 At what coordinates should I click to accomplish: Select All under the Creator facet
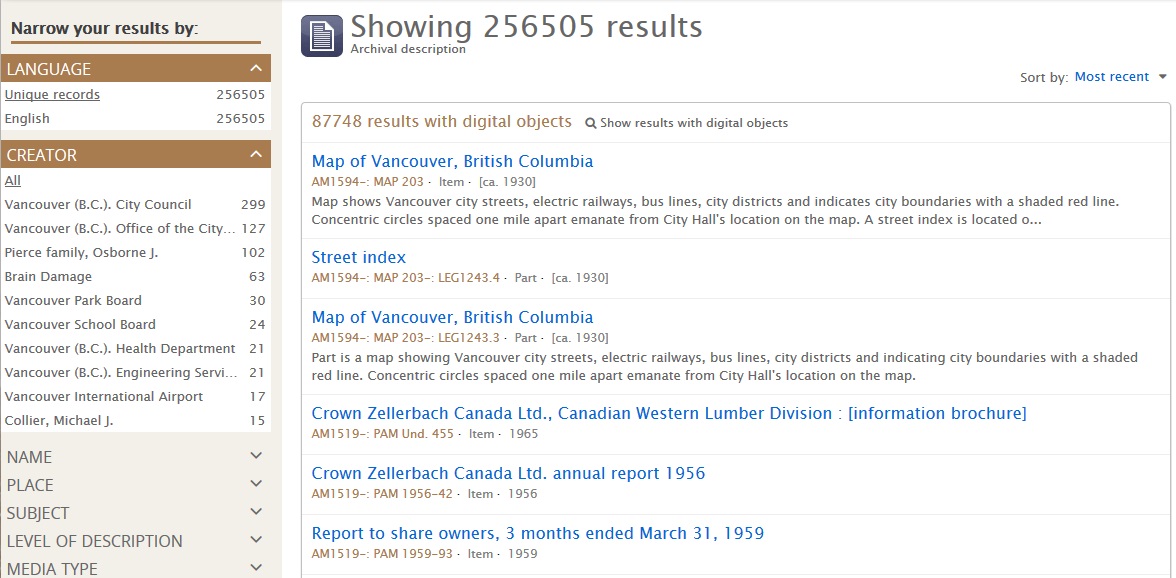click(x=13, y=181)
